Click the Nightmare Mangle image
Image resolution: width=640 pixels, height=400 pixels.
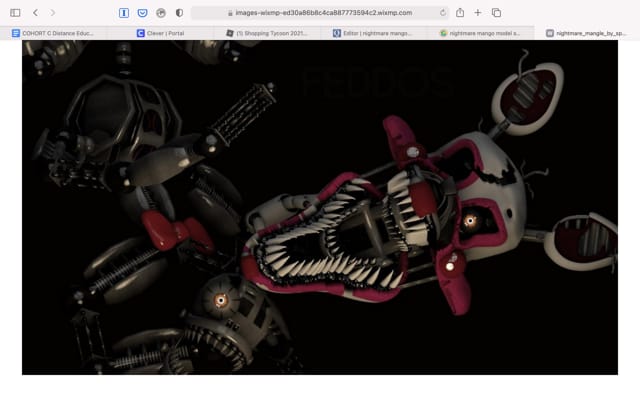[x=320, y=208]
